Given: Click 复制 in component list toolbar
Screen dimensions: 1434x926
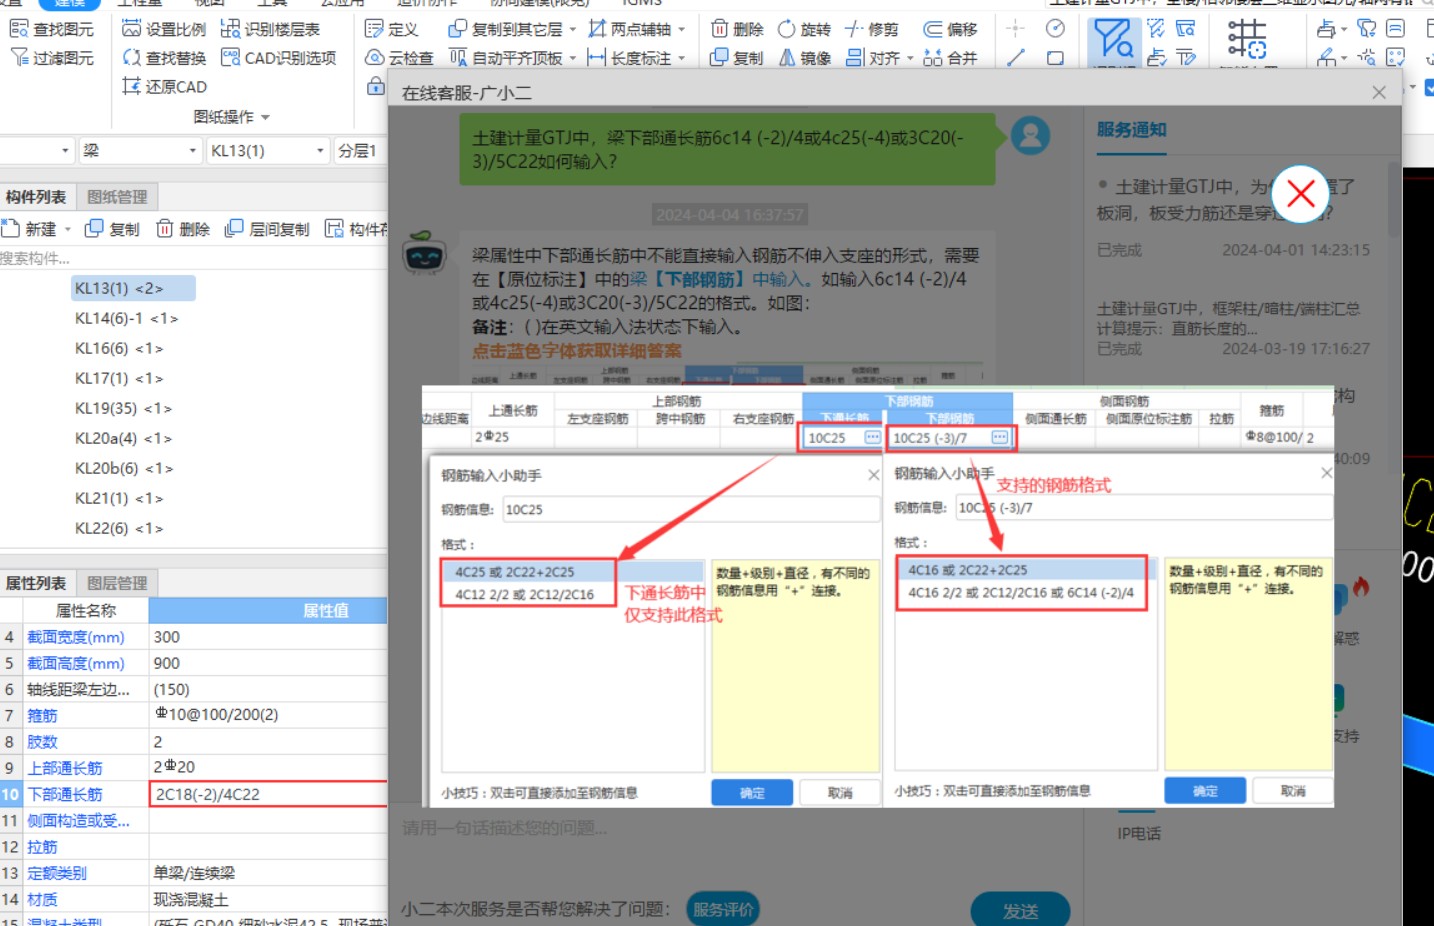Looking at the screenshot, I should click(112, 229).
